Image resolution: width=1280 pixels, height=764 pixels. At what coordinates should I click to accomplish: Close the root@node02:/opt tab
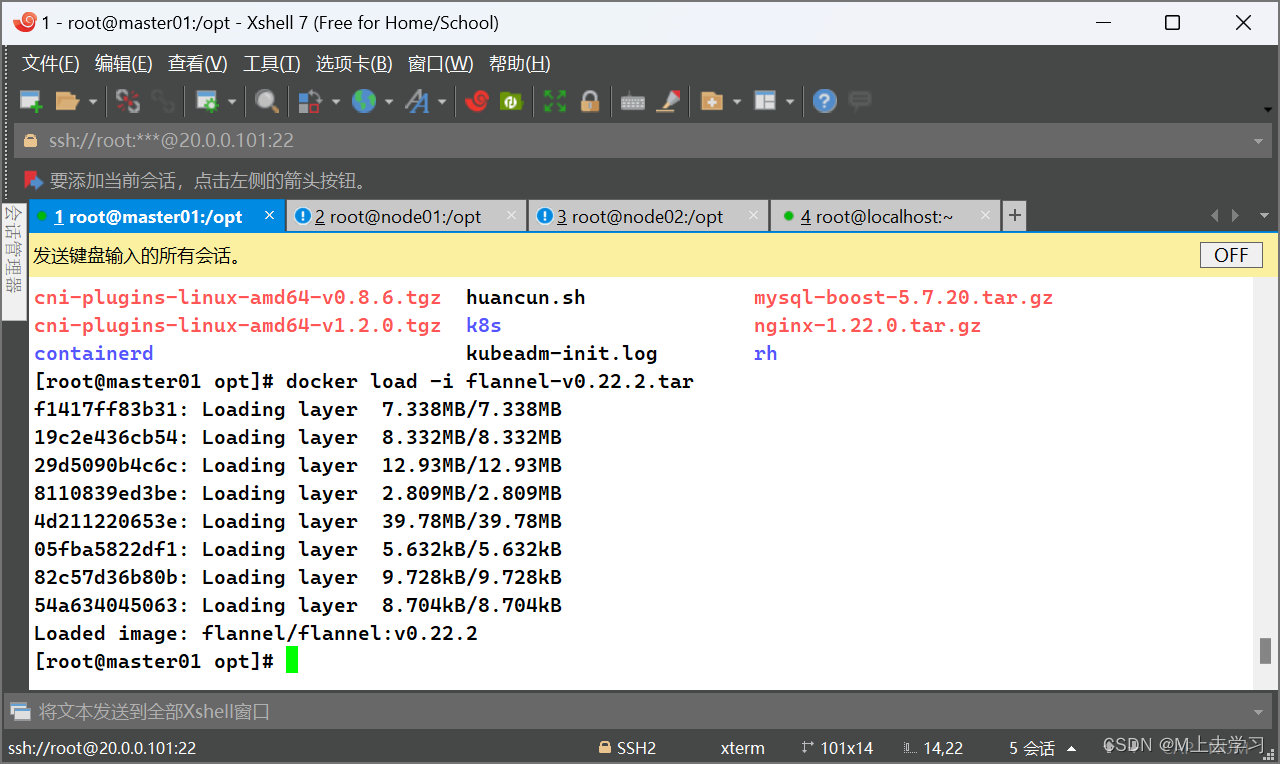[753, 215]
